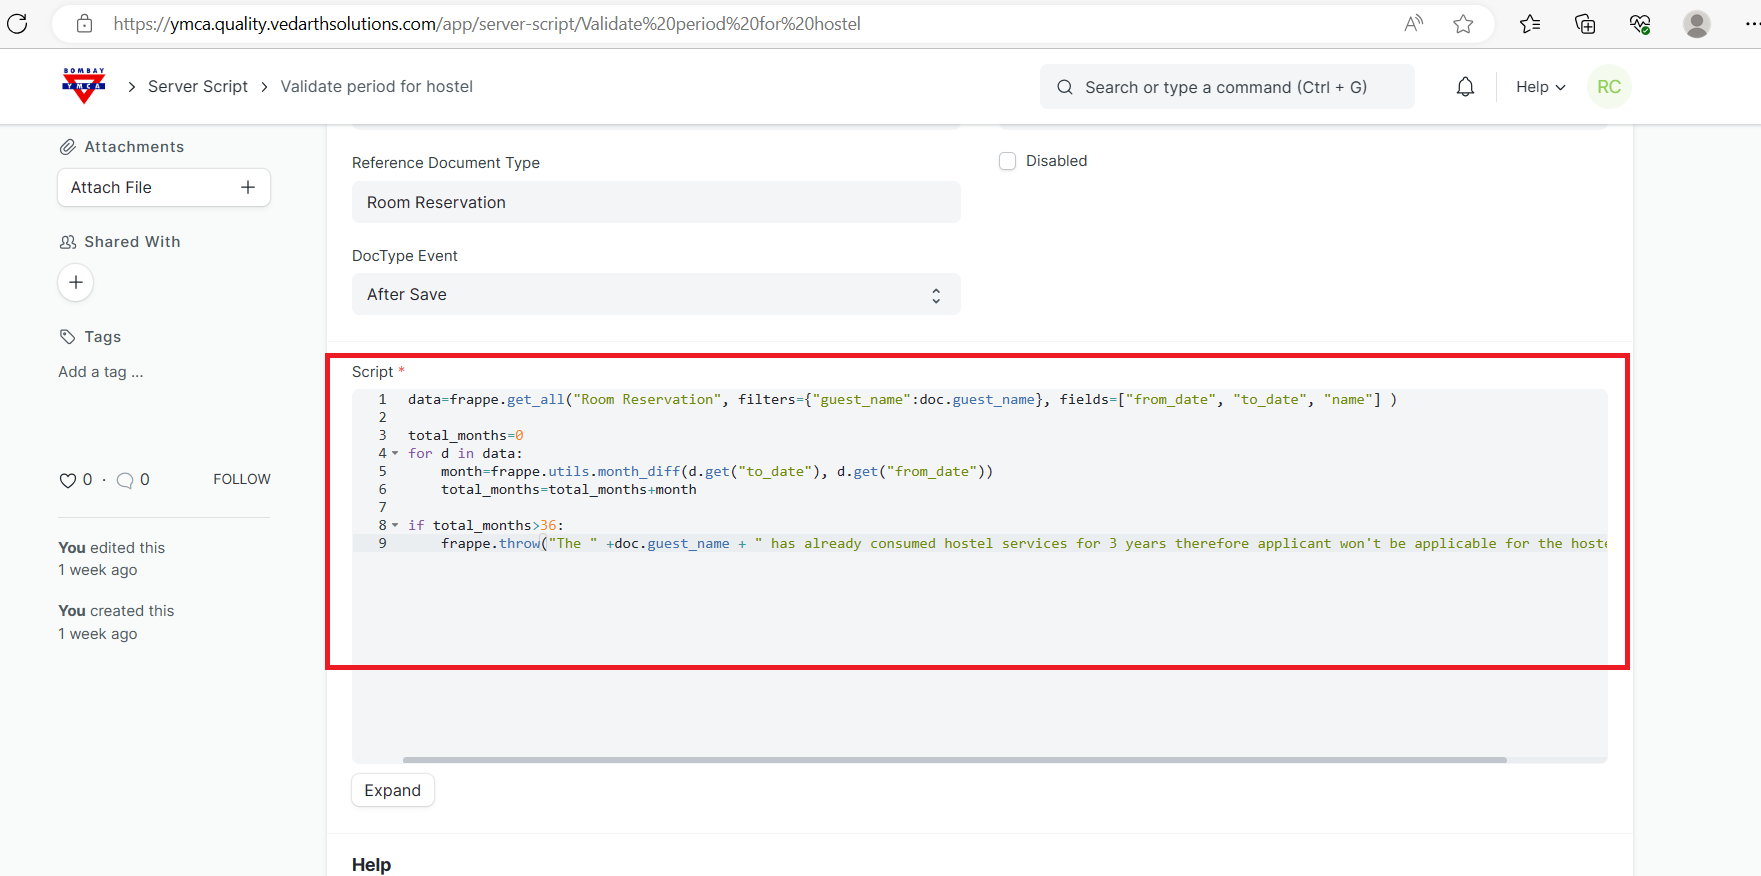Click the script editor horizontal scrollbar
Screen dimensions: 1761x876
954,760
